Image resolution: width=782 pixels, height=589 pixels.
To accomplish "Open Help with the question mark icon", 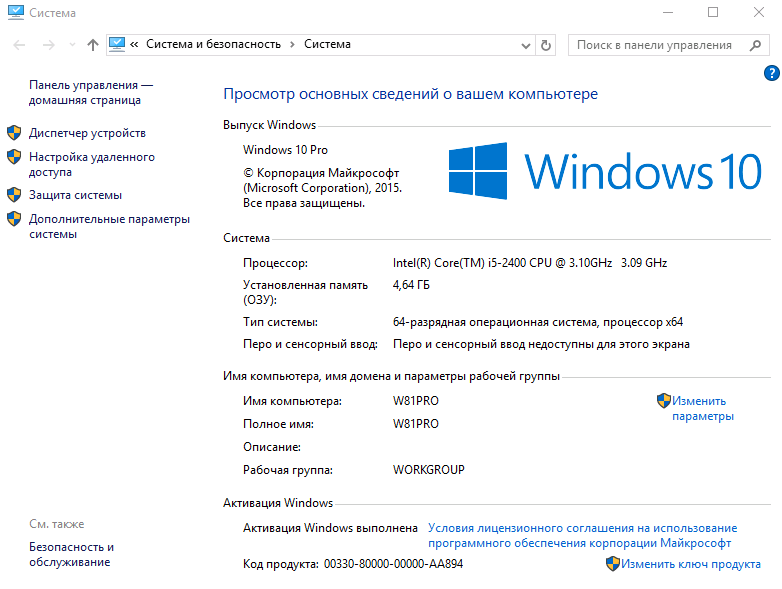I will (771, 73).
